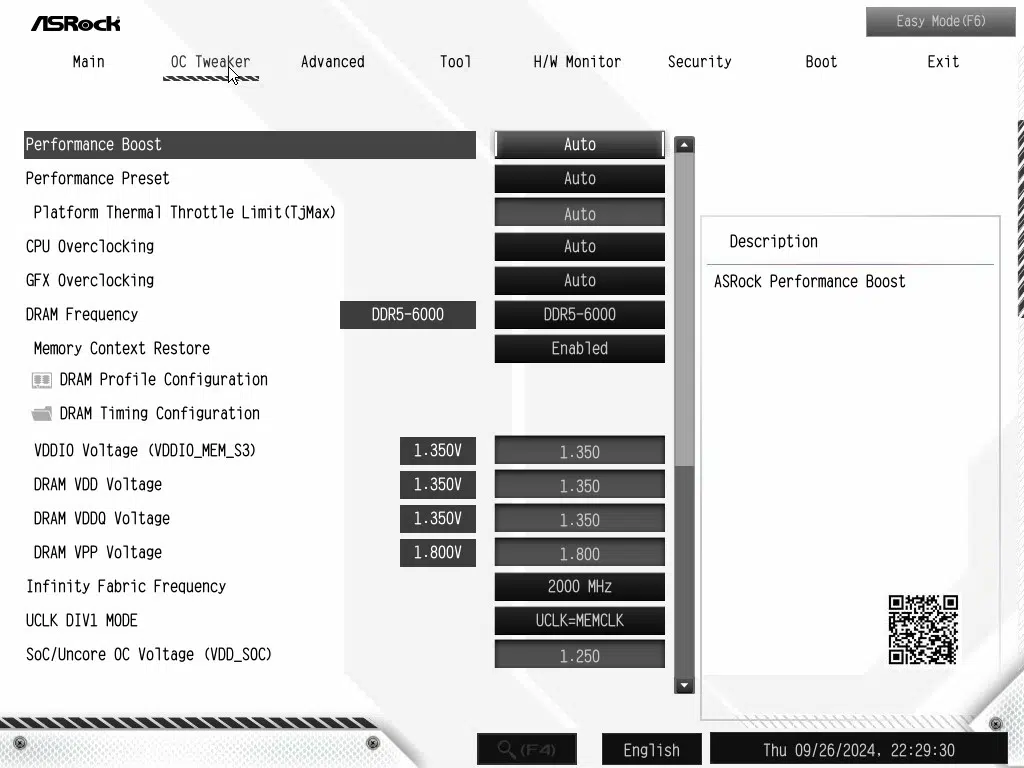Open Infinity Fabric Frequency 2000 MHz dropdown
The image size is (1024, 768).
579,587
